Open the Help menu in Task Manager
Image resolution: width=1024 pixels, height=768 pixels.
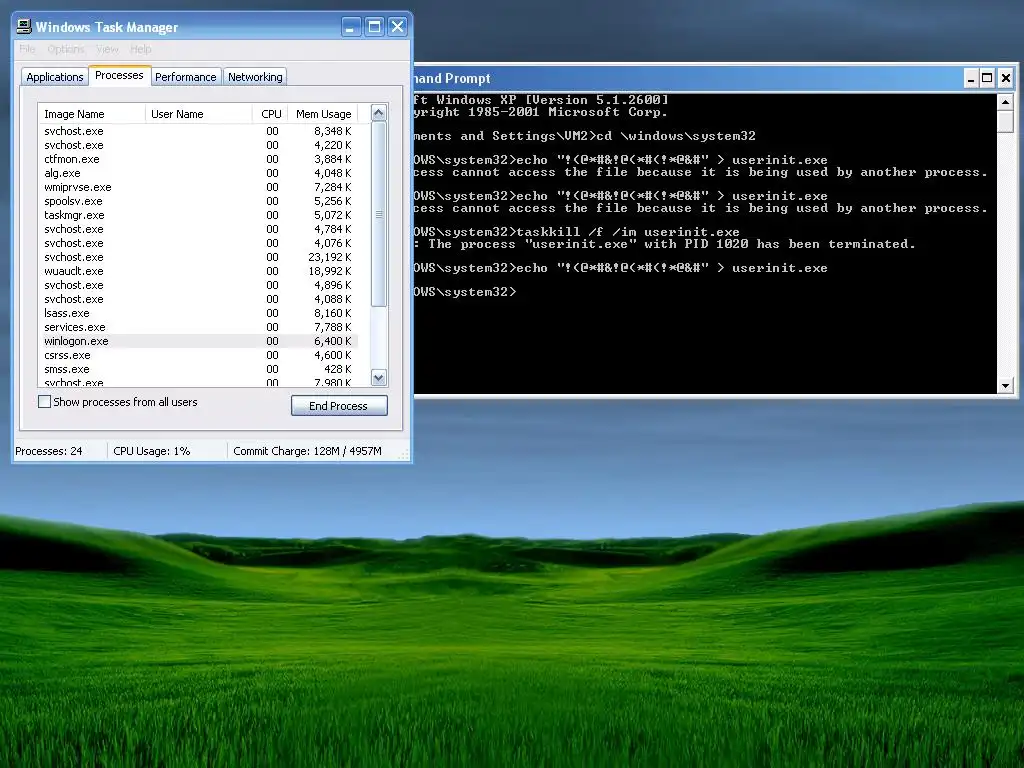(x=140, y=49)
